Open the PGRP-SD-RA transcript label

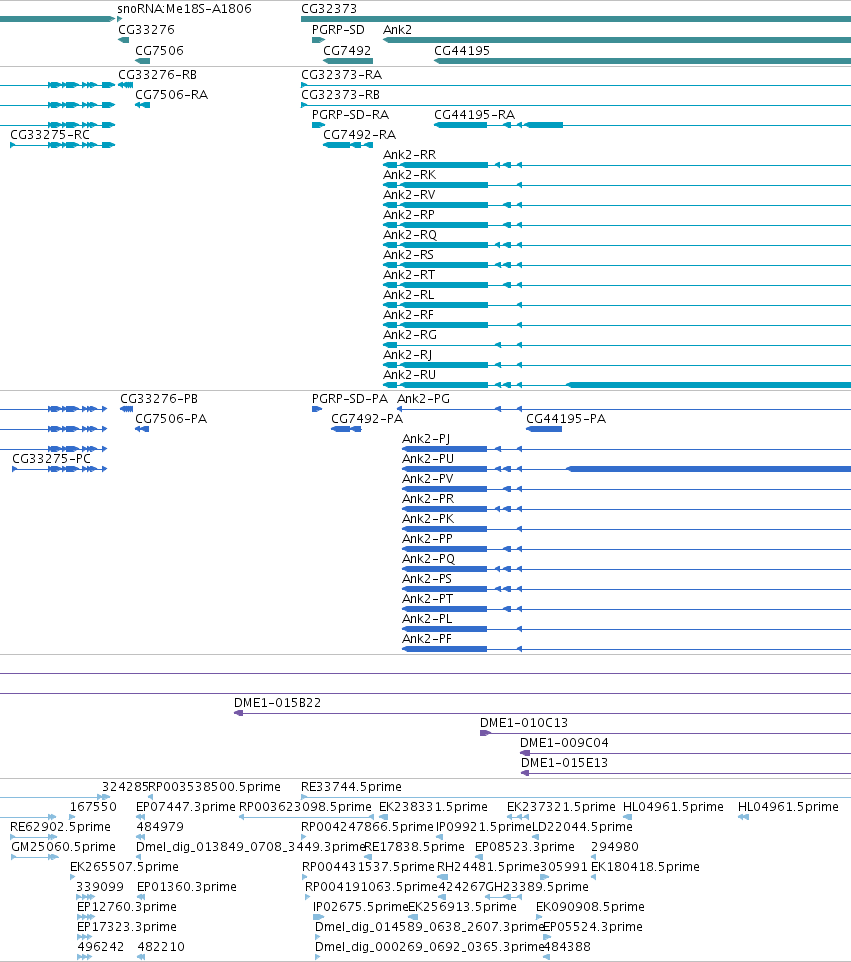click(x=350, y=115)
